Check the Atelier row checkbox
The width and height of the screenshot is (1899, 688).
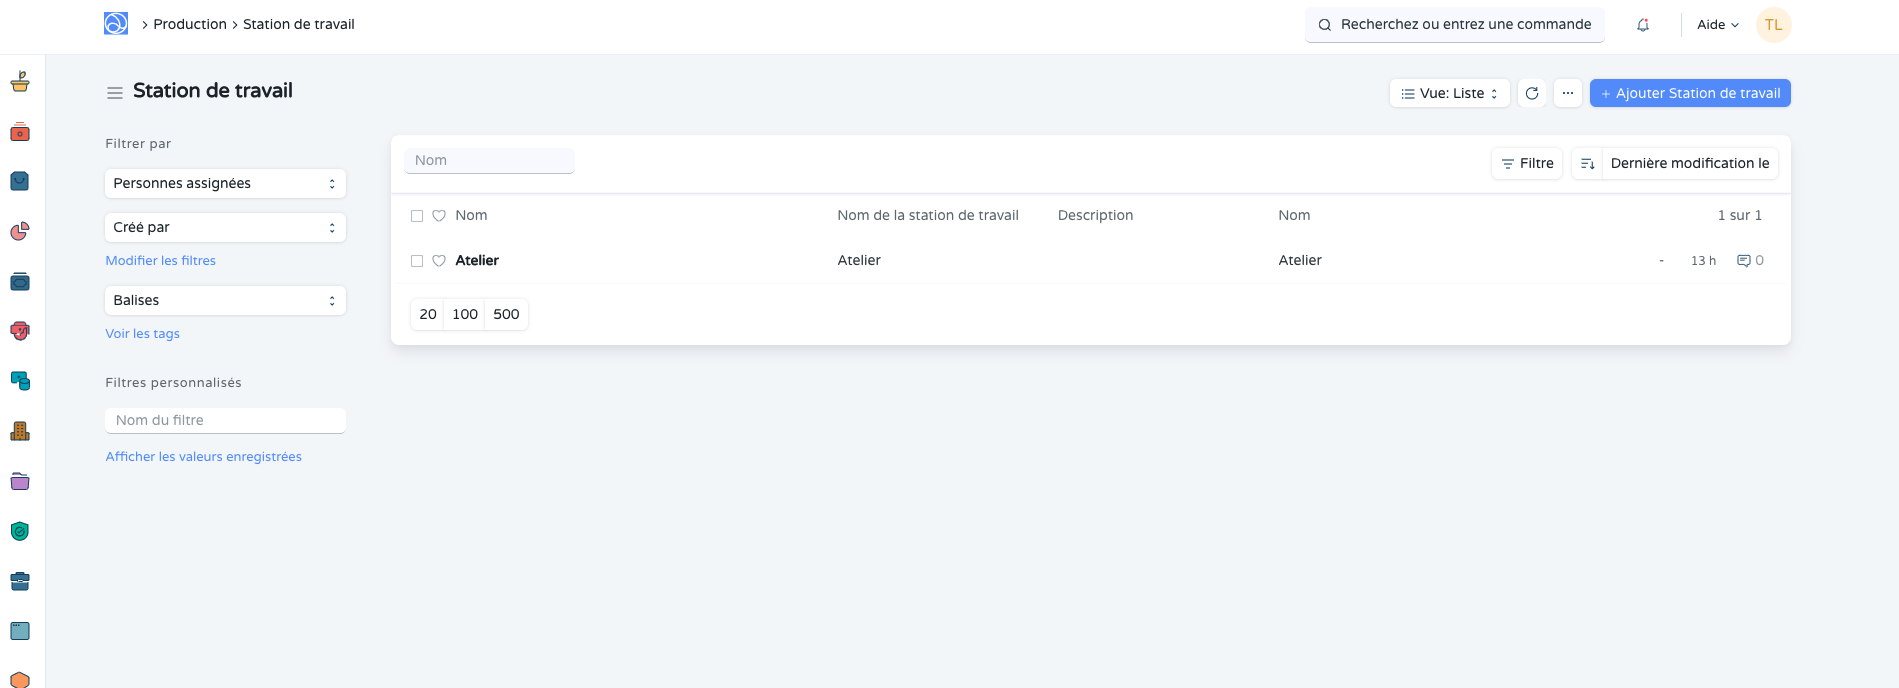[417, 261]
